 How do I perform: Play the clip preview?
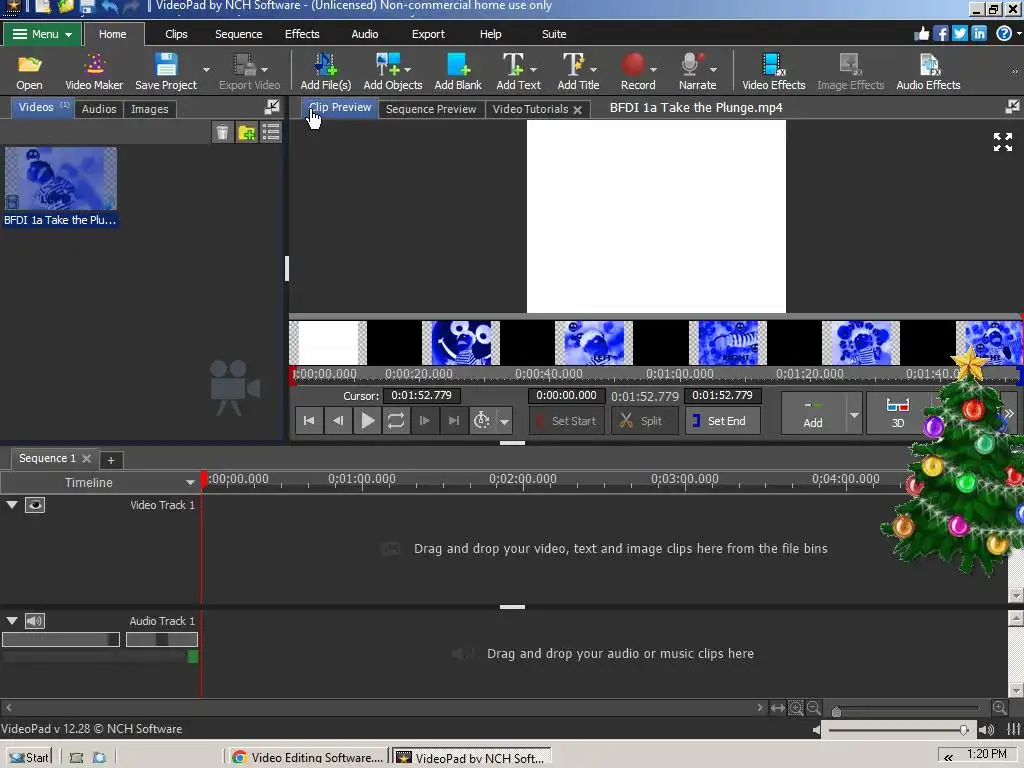(x=368, y=421)
